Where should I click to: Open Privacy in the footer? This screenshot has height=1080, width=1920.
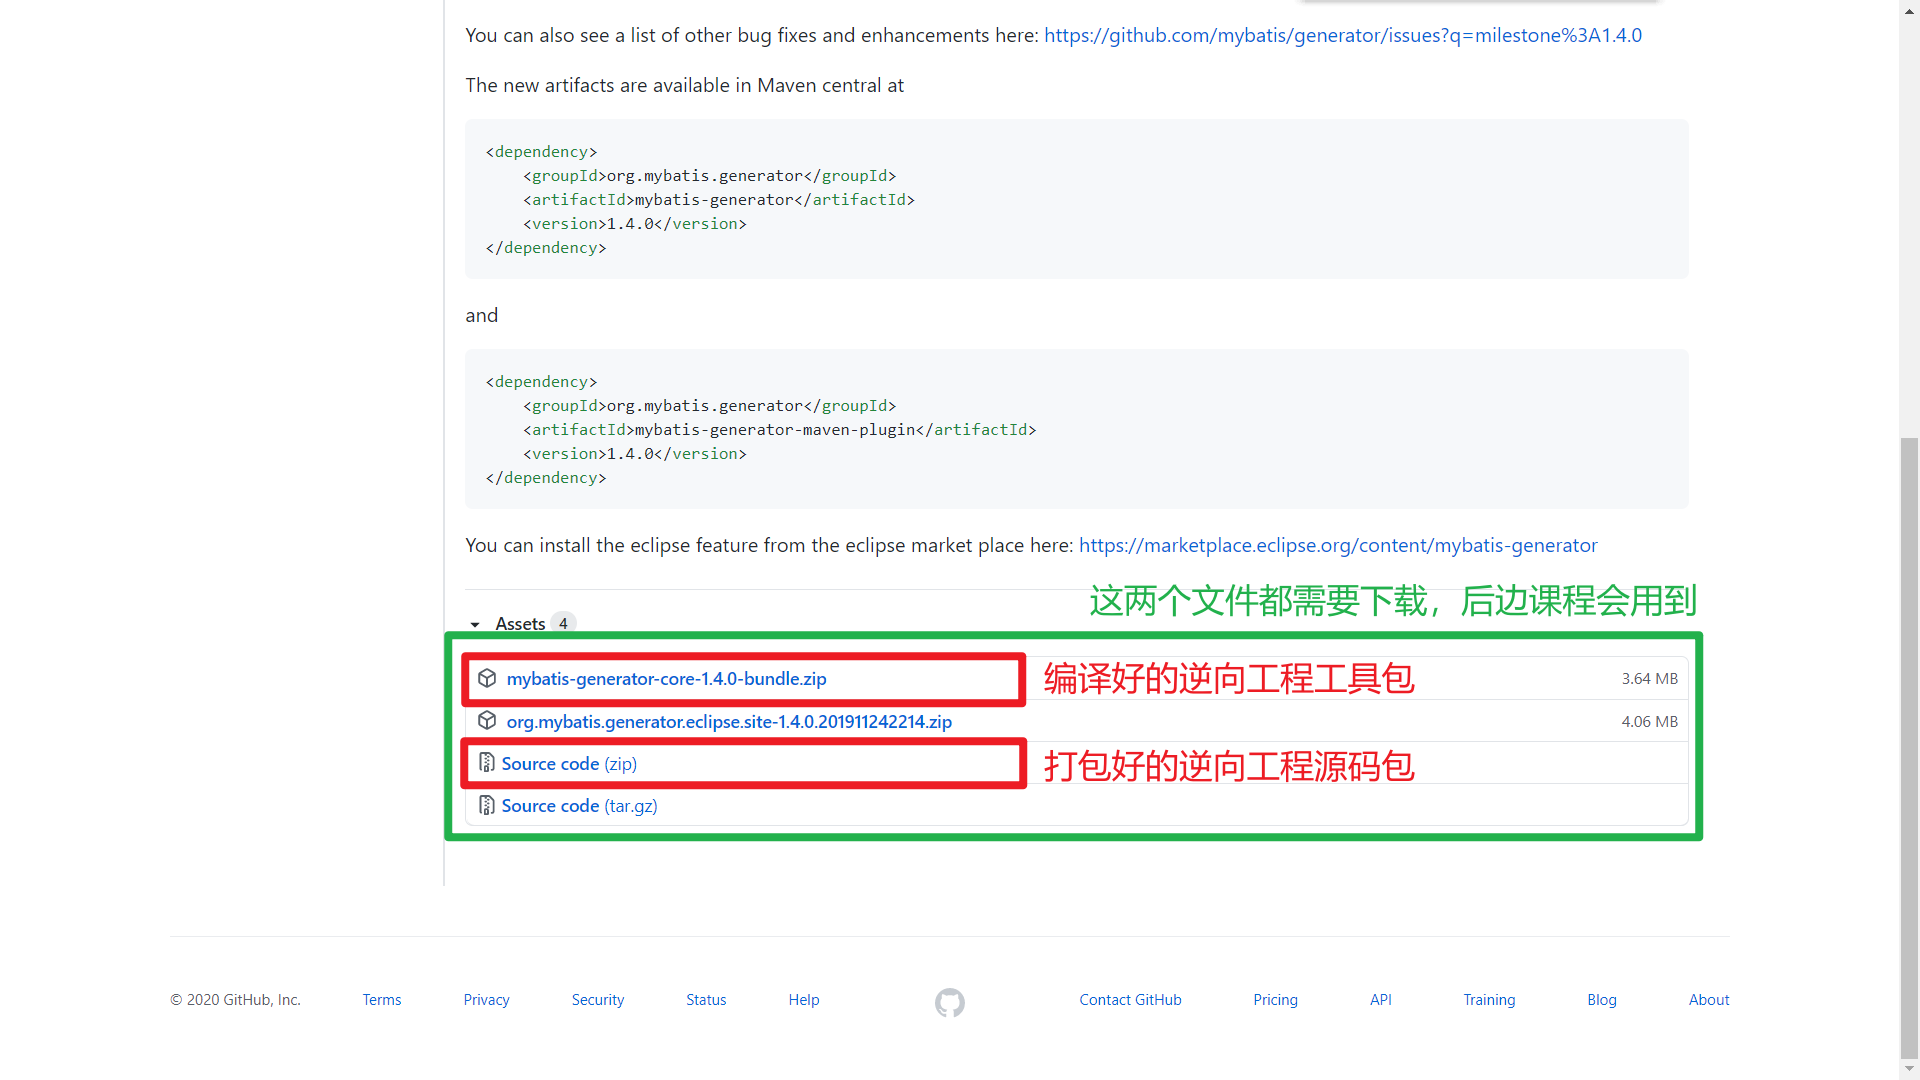click(x=486, y=1000)
